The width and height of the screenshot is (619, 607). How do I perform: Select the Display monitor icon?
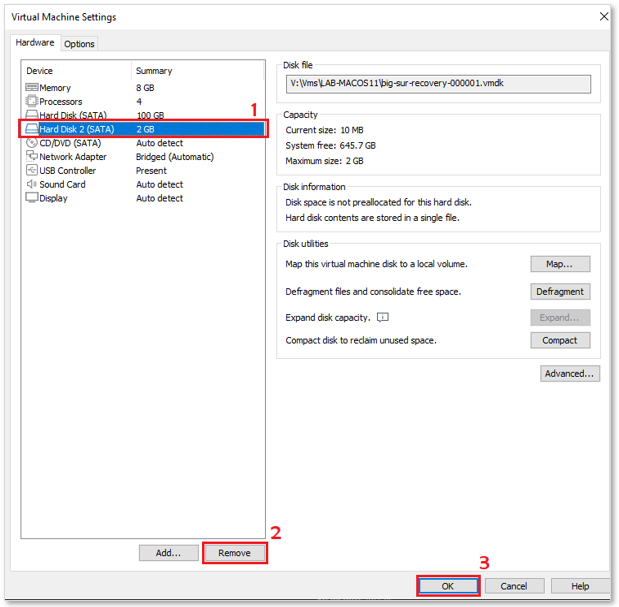(x=32, y=197)
